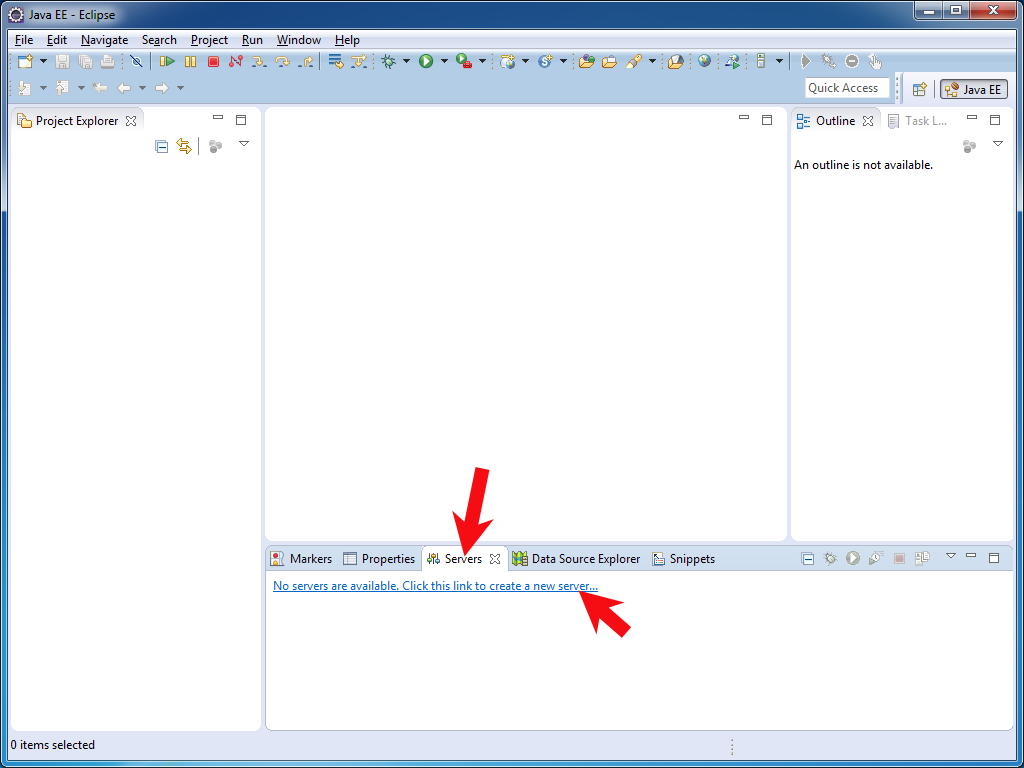1024x768 pixels.
Task: Toggle Link with Editor in Project Explorer
Action: (184, 146)
